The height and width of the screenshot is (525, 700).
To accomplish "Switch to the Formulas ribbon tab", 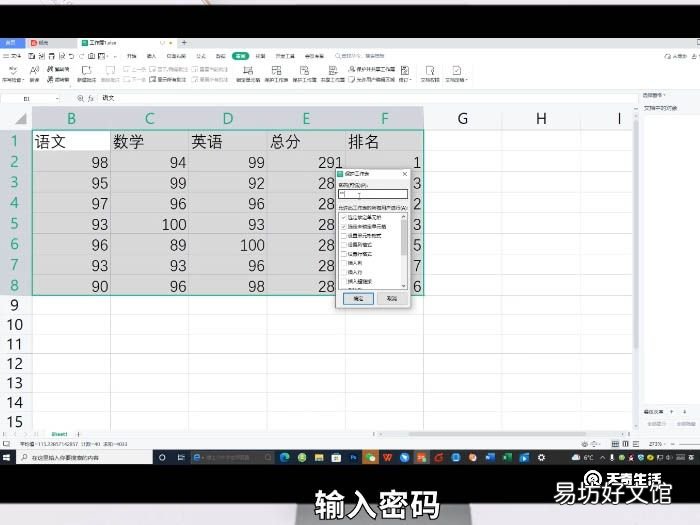I will pos(201,56).
